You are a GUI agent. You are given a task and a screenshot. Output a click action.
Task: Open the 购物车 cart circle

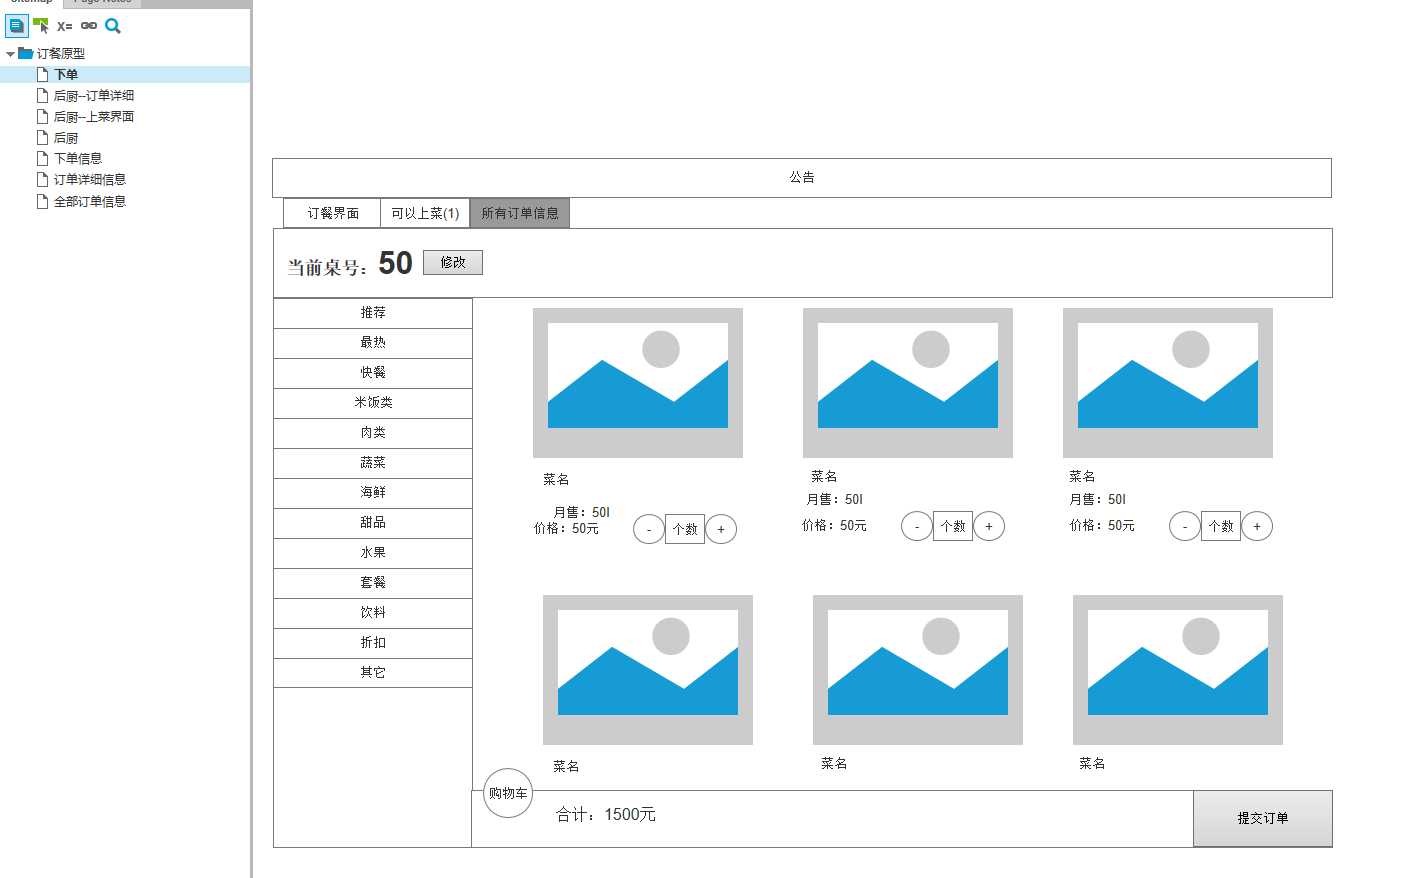click(x=508, y=793)
